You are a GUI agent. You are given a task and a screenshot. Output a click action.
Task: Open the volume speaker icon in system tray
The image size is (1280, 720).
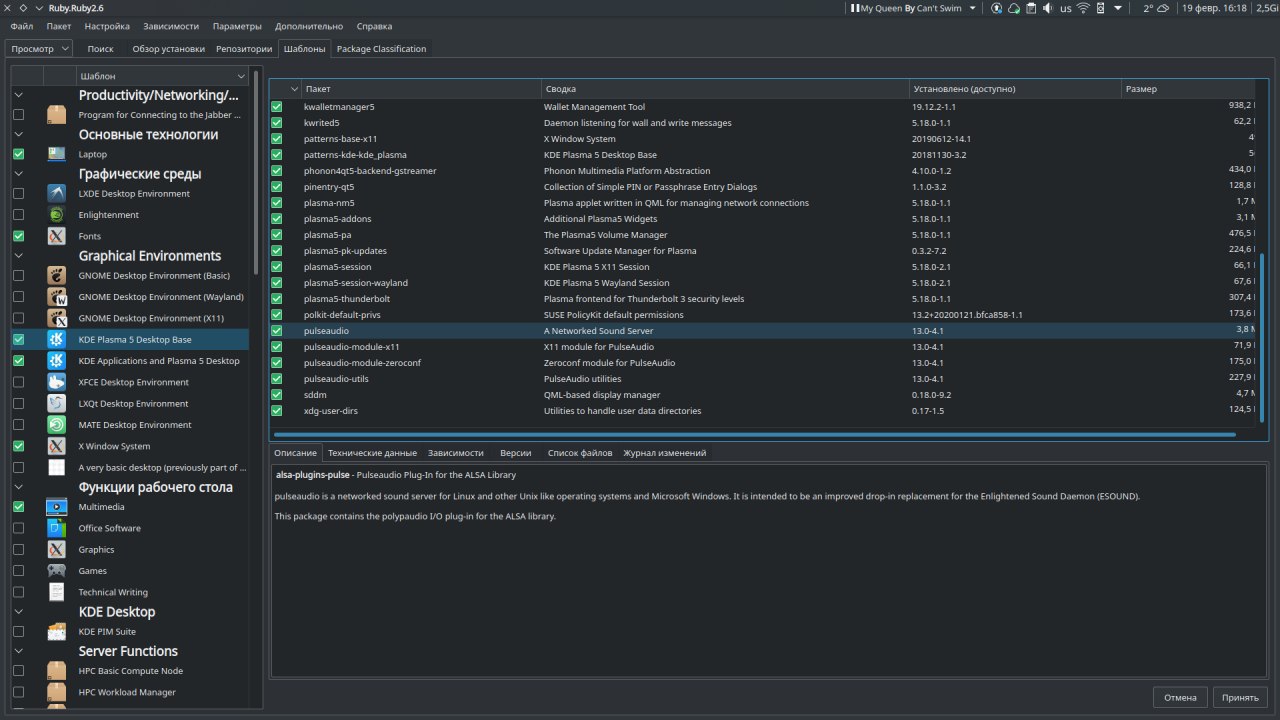click(1048, 8)
